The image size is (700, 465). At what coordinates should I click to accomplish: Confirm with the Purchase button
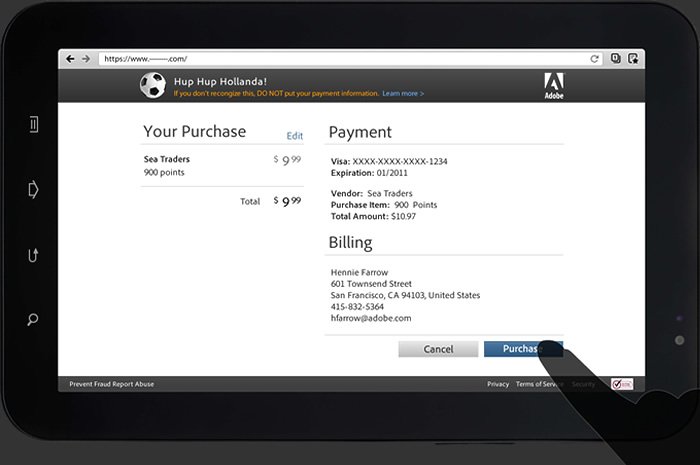pyautogui.click(x=523, y=349)
